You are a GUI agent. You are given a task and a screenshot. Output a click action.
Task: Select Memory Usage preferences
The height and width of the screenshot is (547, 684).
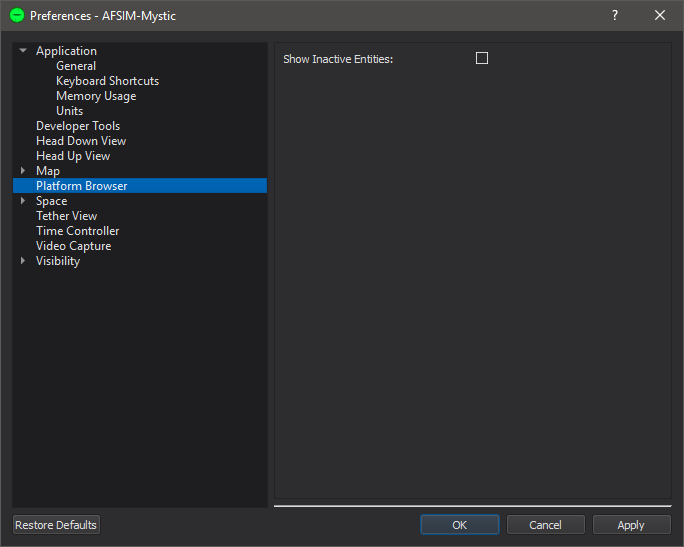pyautogui.click(x=96, y=96)
